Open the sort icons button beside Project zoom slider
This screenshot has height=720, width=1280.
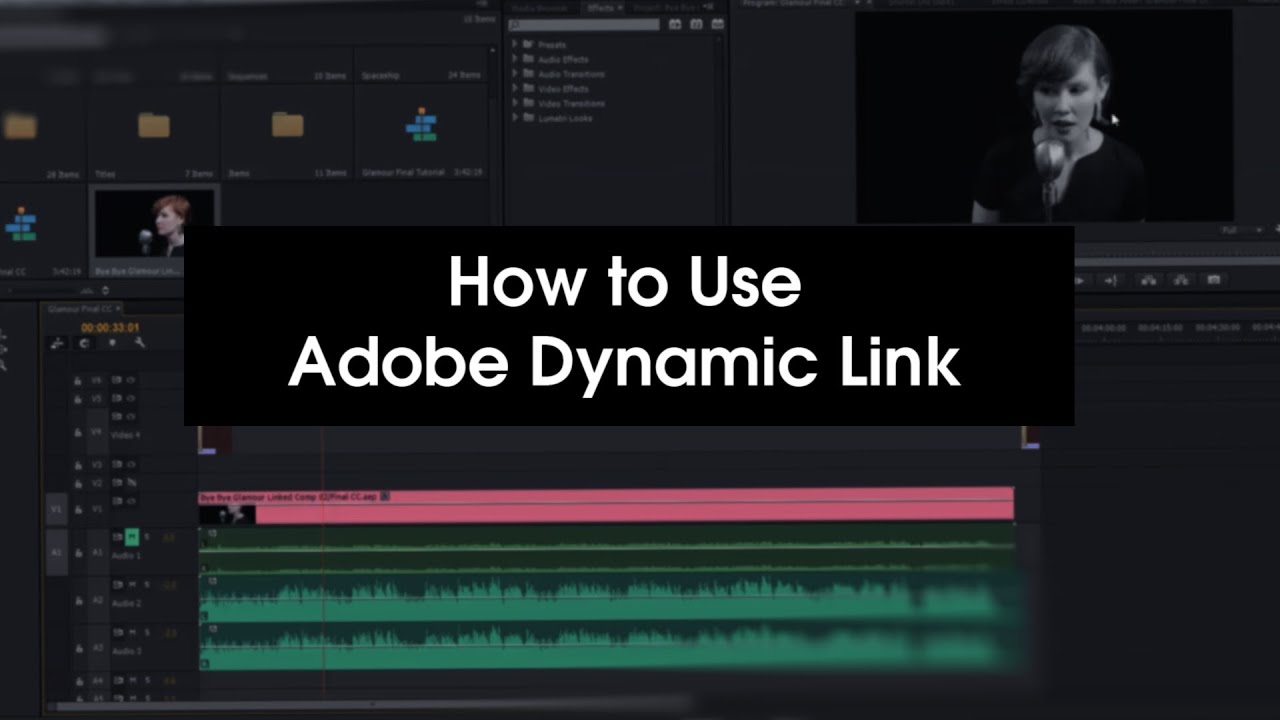coord(106,290)
